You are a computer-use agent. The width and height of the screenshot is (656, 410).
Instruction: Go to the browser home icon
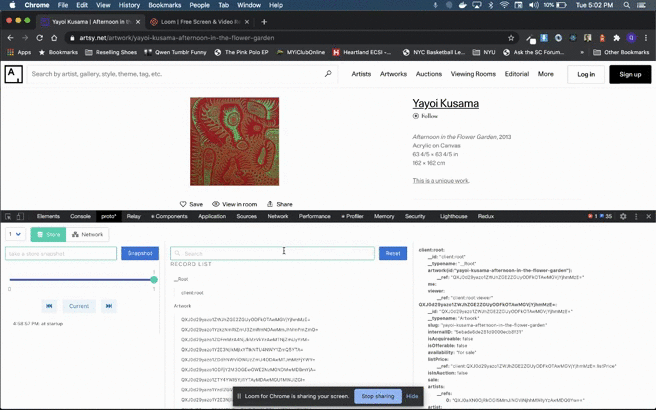click(54, 38)
